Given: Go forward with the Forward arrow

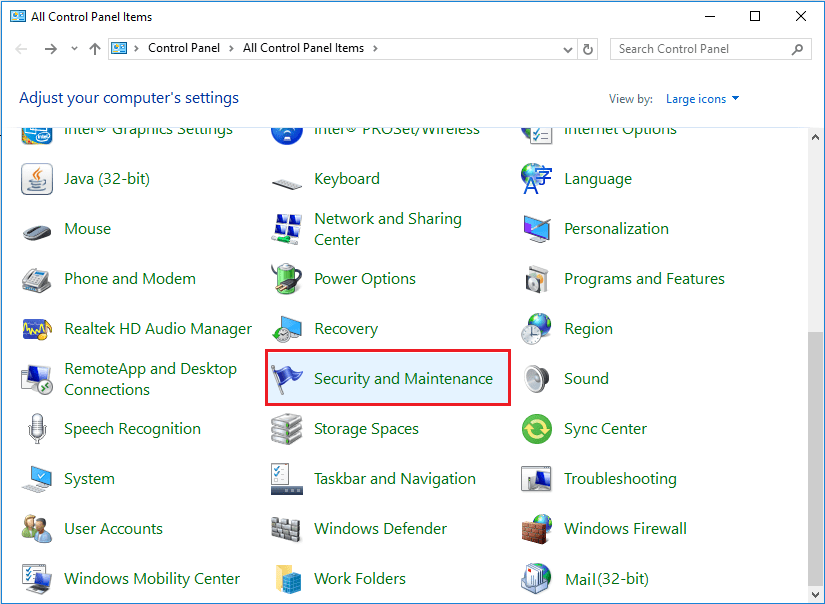Looking at the screenshot, I should 51,49.
